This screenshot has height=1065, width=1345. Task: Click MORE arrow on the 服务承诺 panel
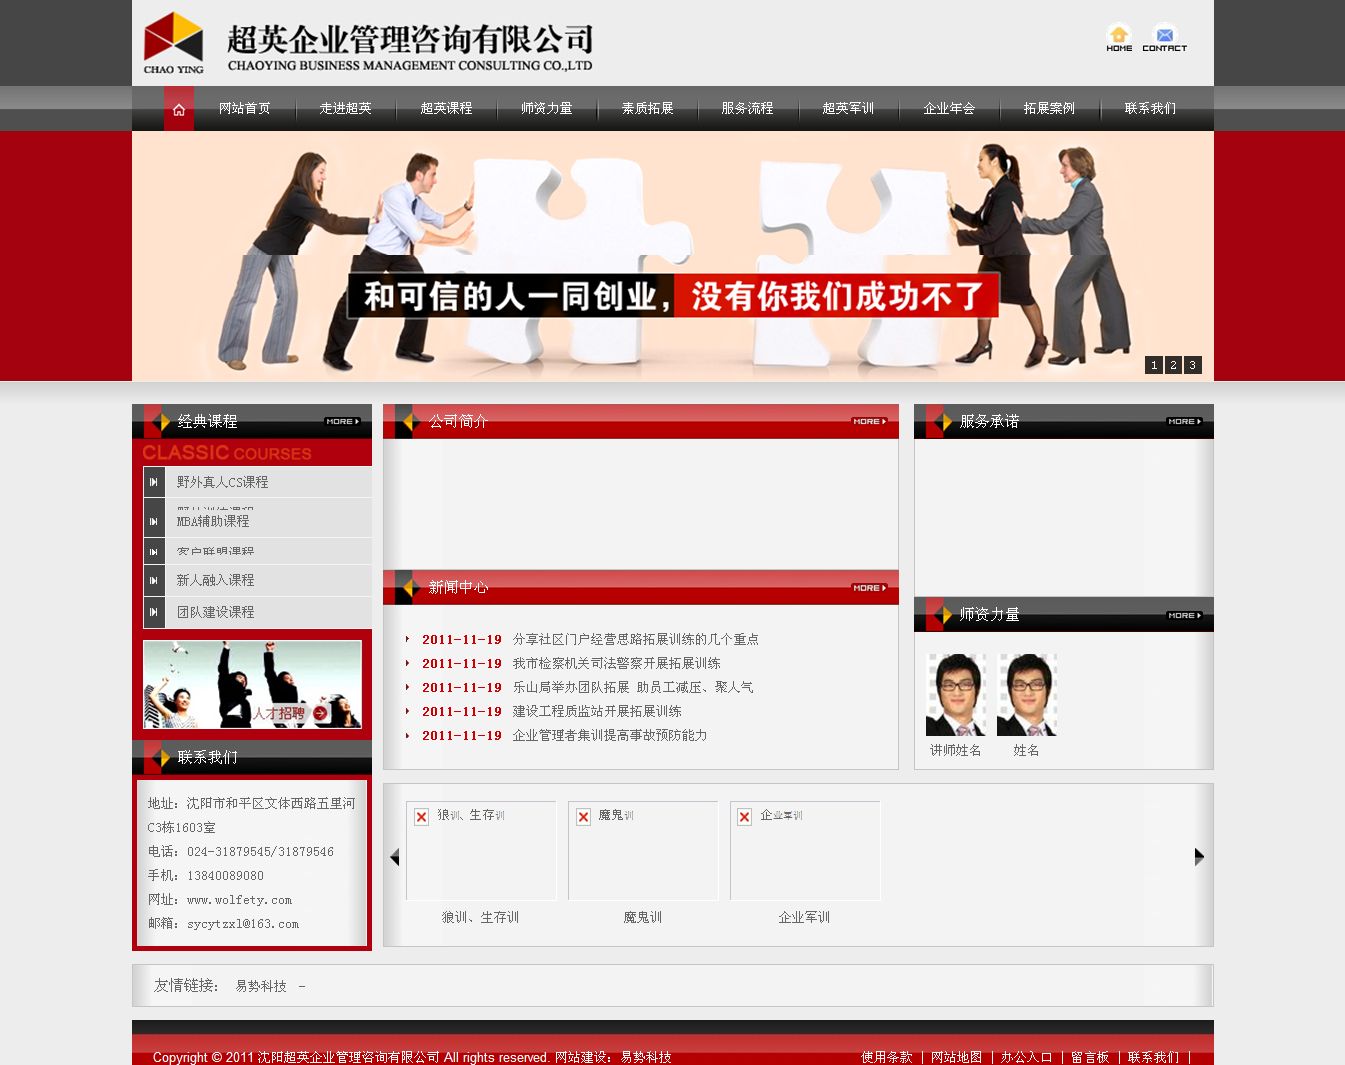pyautogui.click(x=1183, y=421)
